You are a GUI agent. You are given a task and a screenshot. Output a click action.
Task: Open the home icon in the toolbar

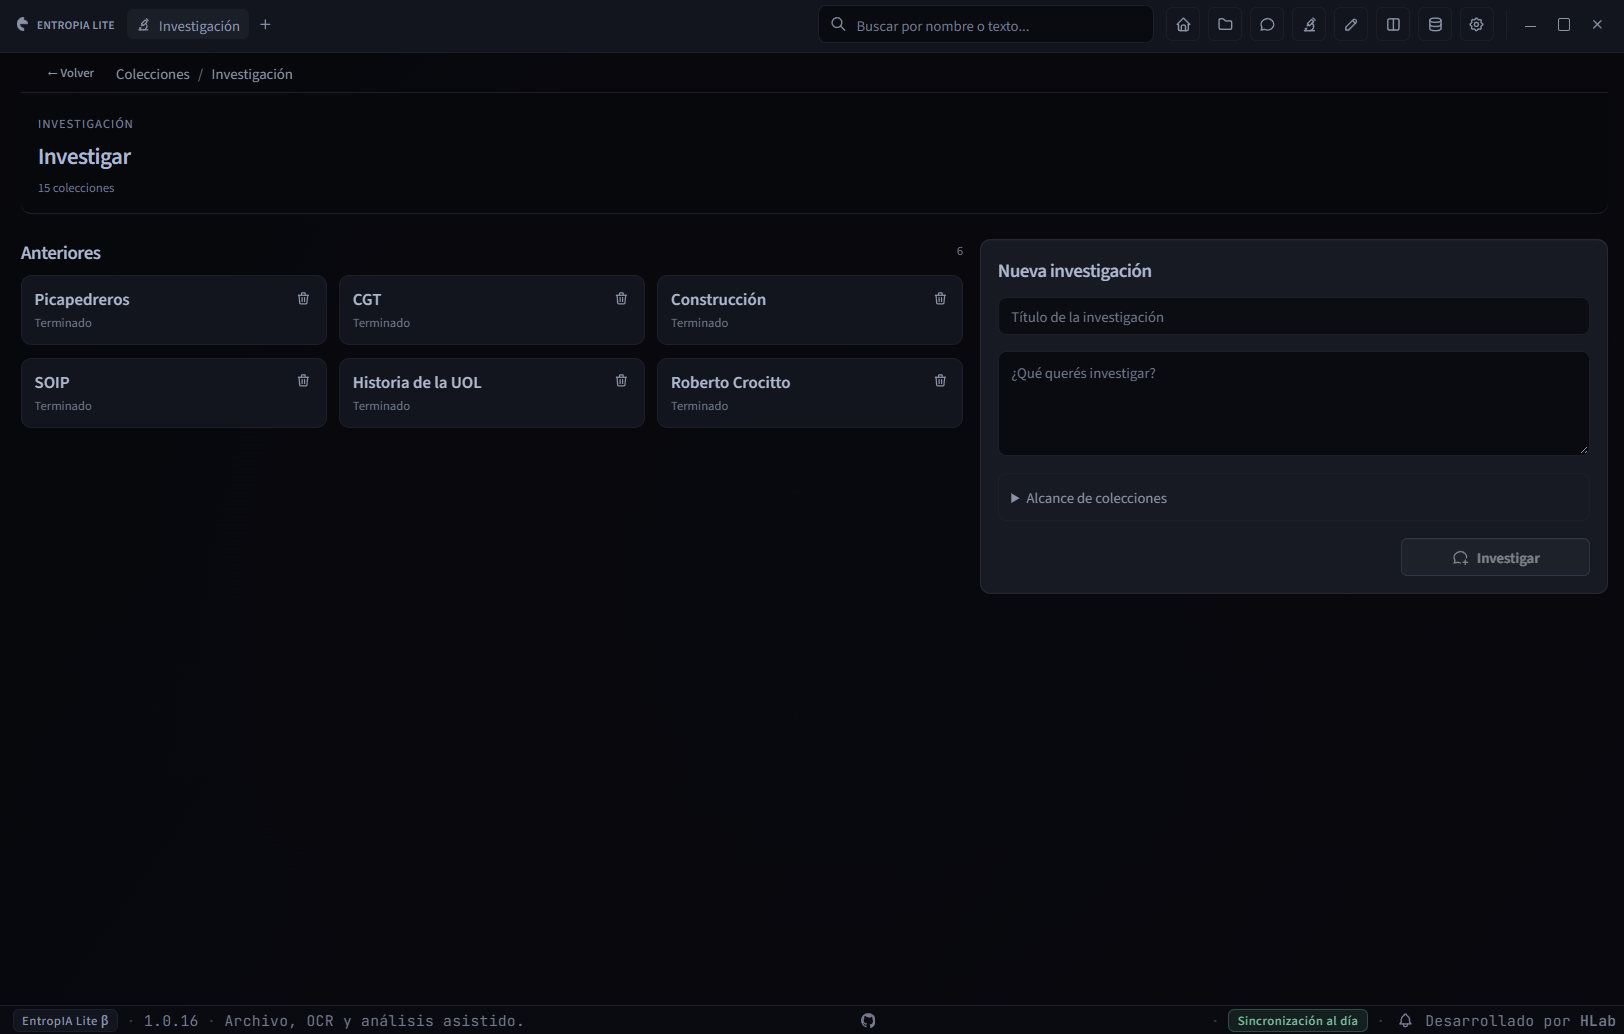point(1183,25)
